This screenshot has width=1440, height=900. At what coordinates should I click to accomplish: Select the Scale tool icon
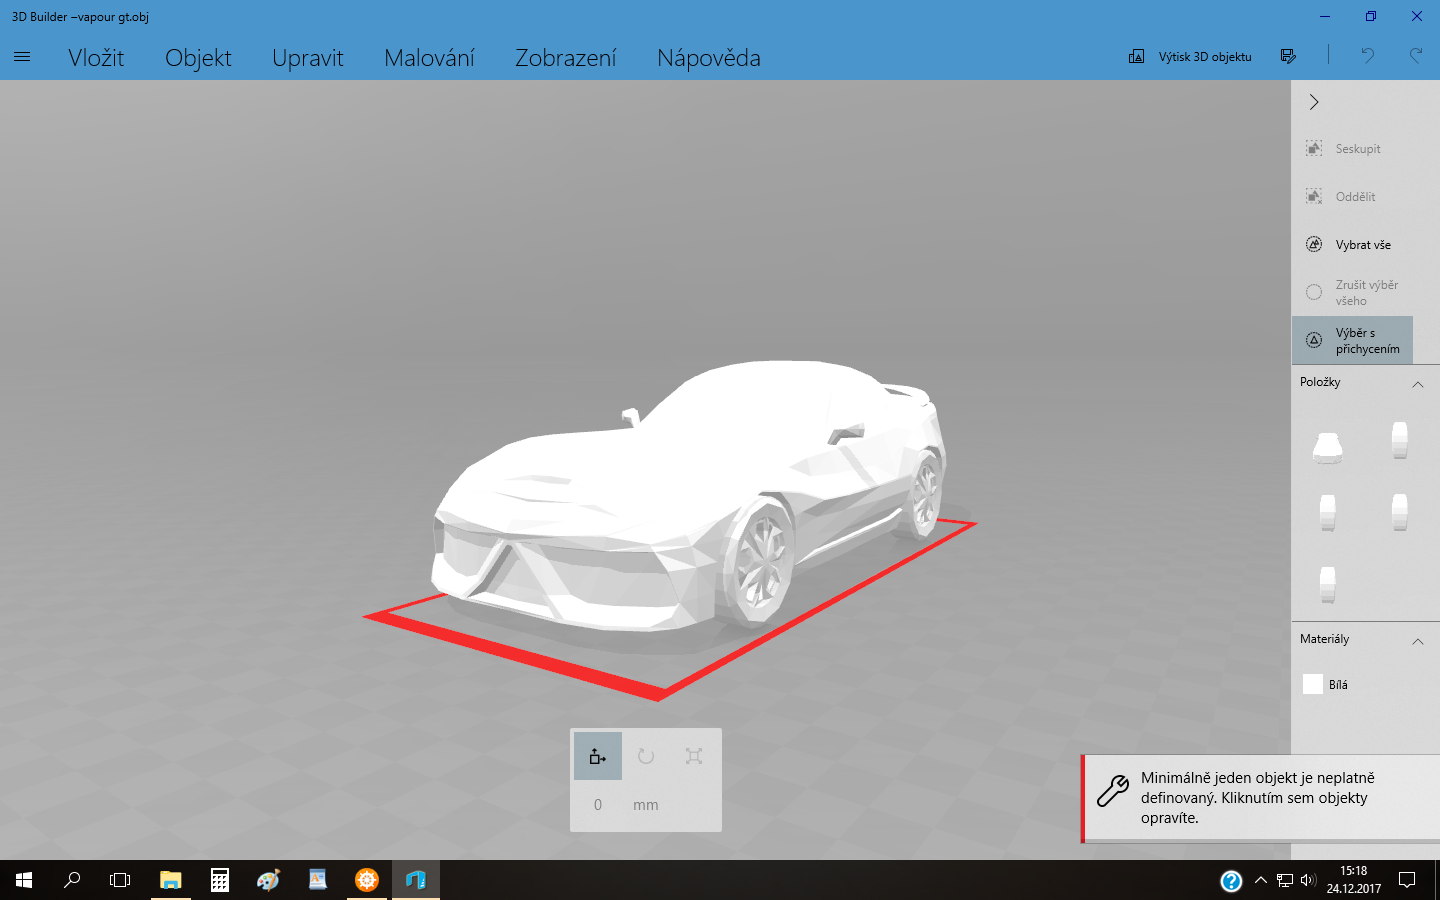[x=694, y=756]
